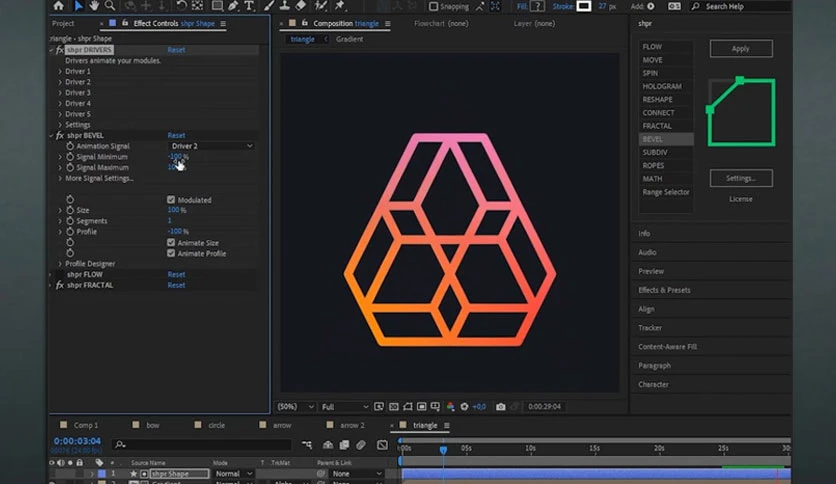Open the 50% magnification dropdown
The image size is (836, 484).
tap(295, 407)
